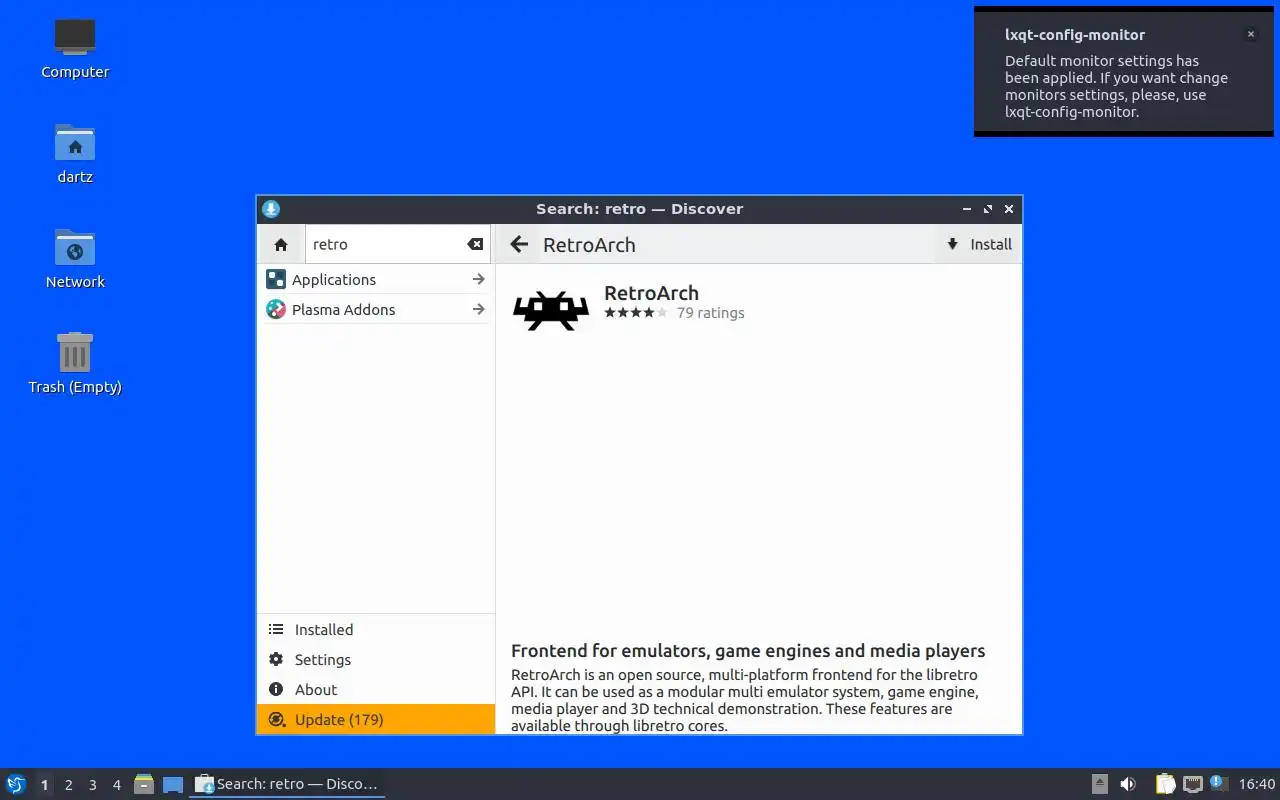Click the 16:40 clock
This screenshot has height=800, width=1280.
click(1257, 784)
